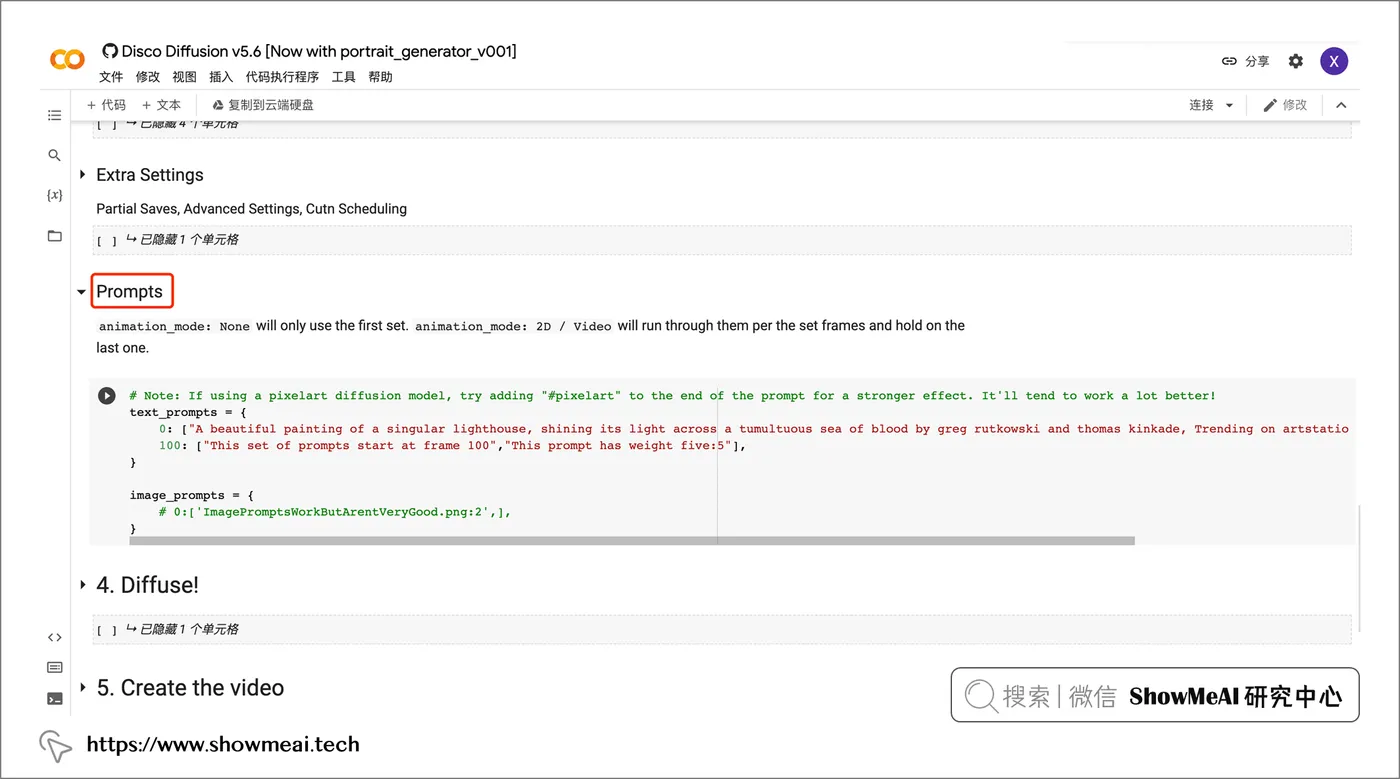The width and height of the screenshot is (1400, 779).
Task: Open the code snippets icon
Action: [55, 637]
